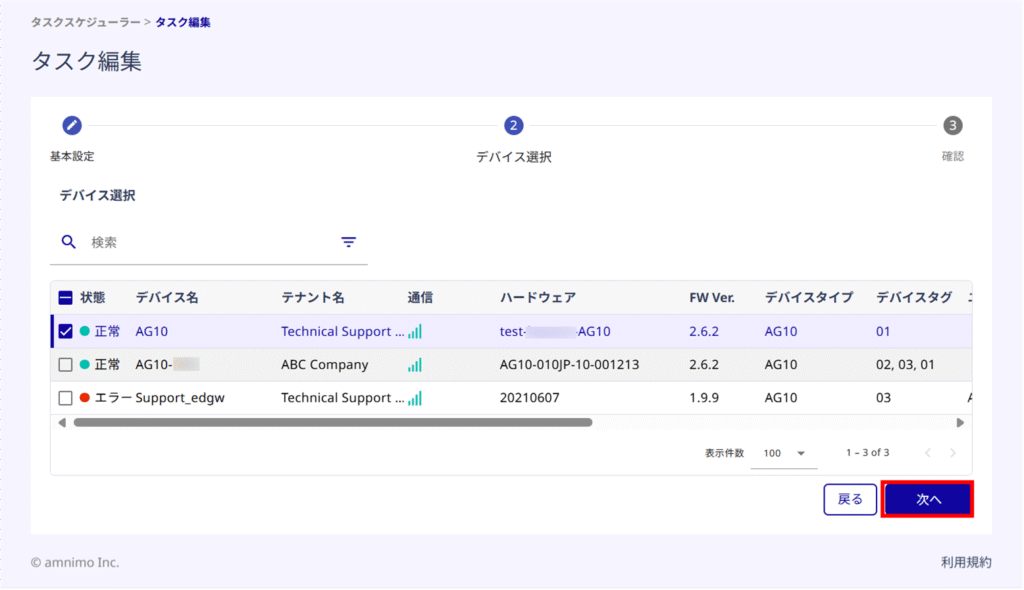Click the 基本設定 step label
The width and height of the screenshot is (1024, 590).
[x=72, y=156]
